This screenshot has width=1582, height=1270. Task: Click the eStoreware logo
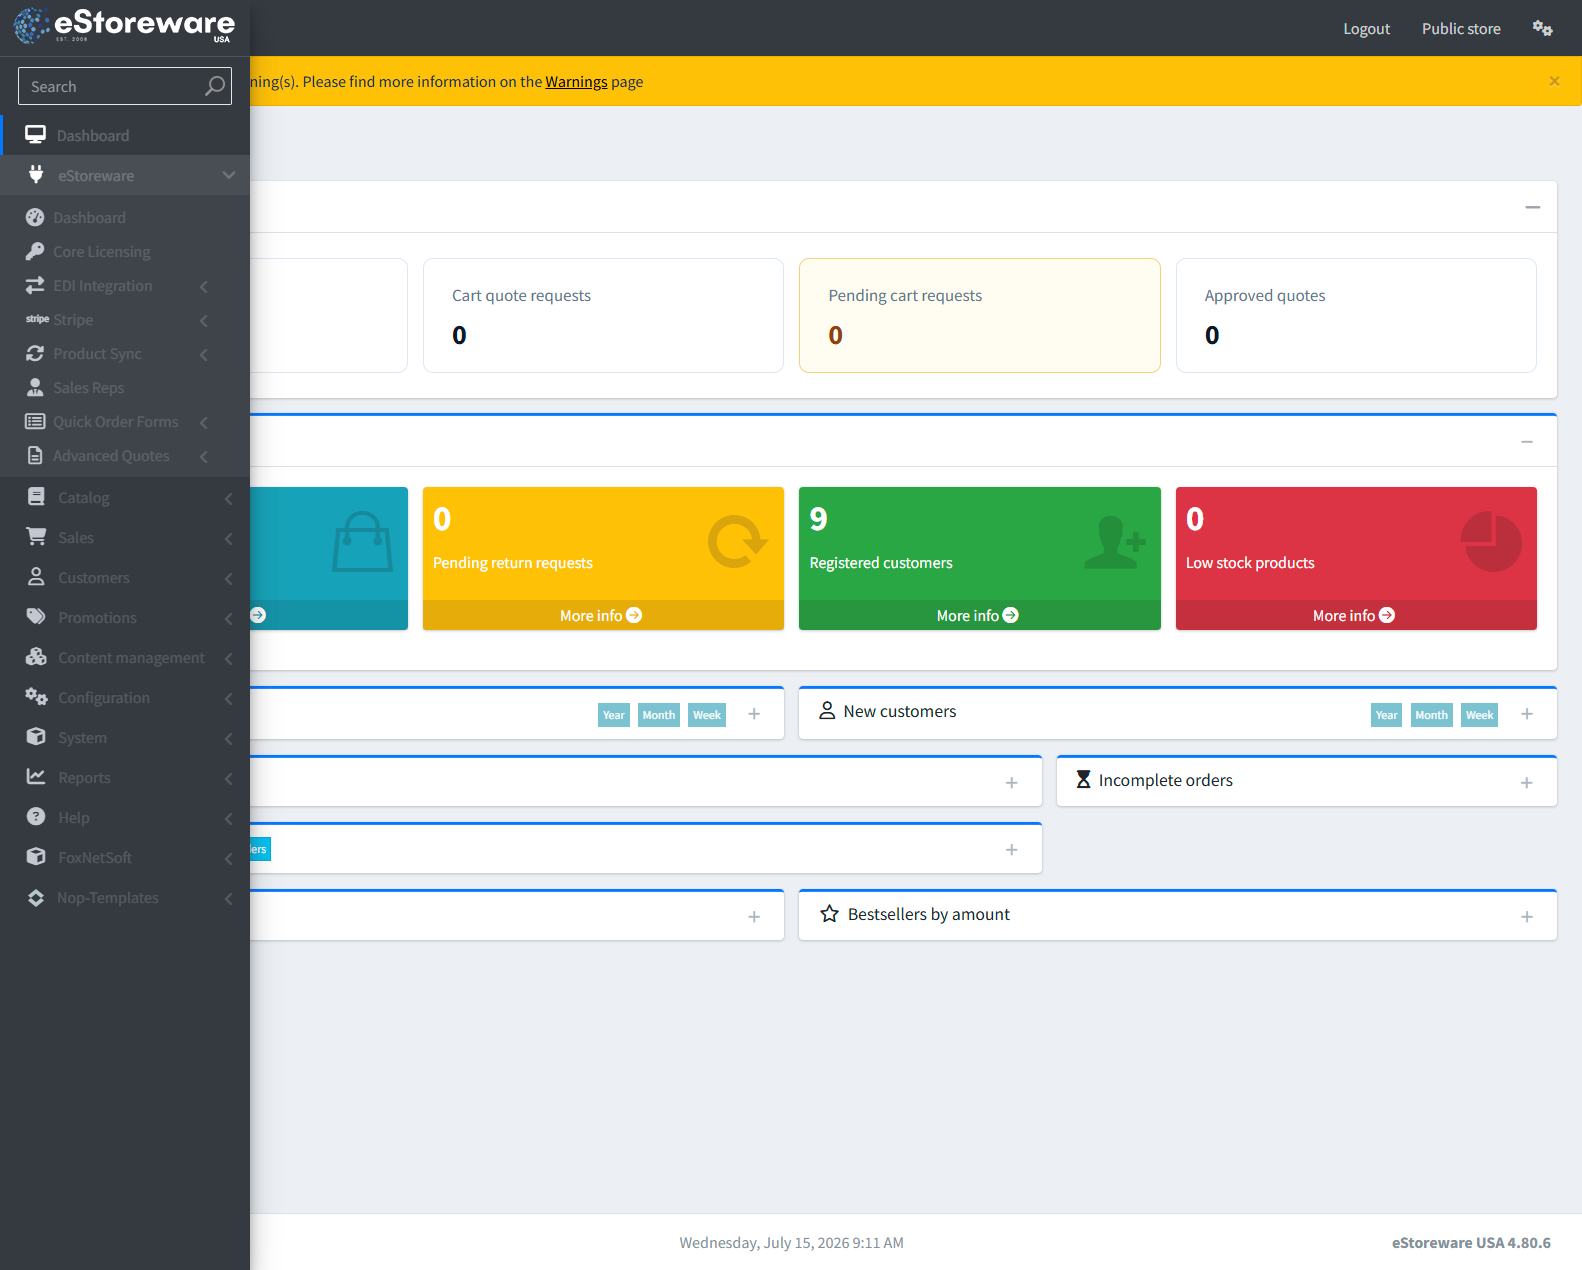[x=125, y=26]
